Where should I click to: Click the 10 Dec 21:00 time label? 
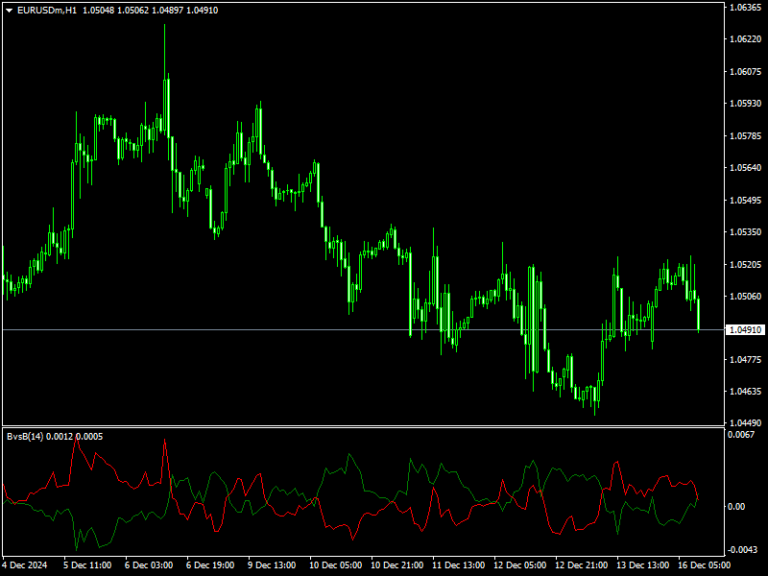pos(397,565)
